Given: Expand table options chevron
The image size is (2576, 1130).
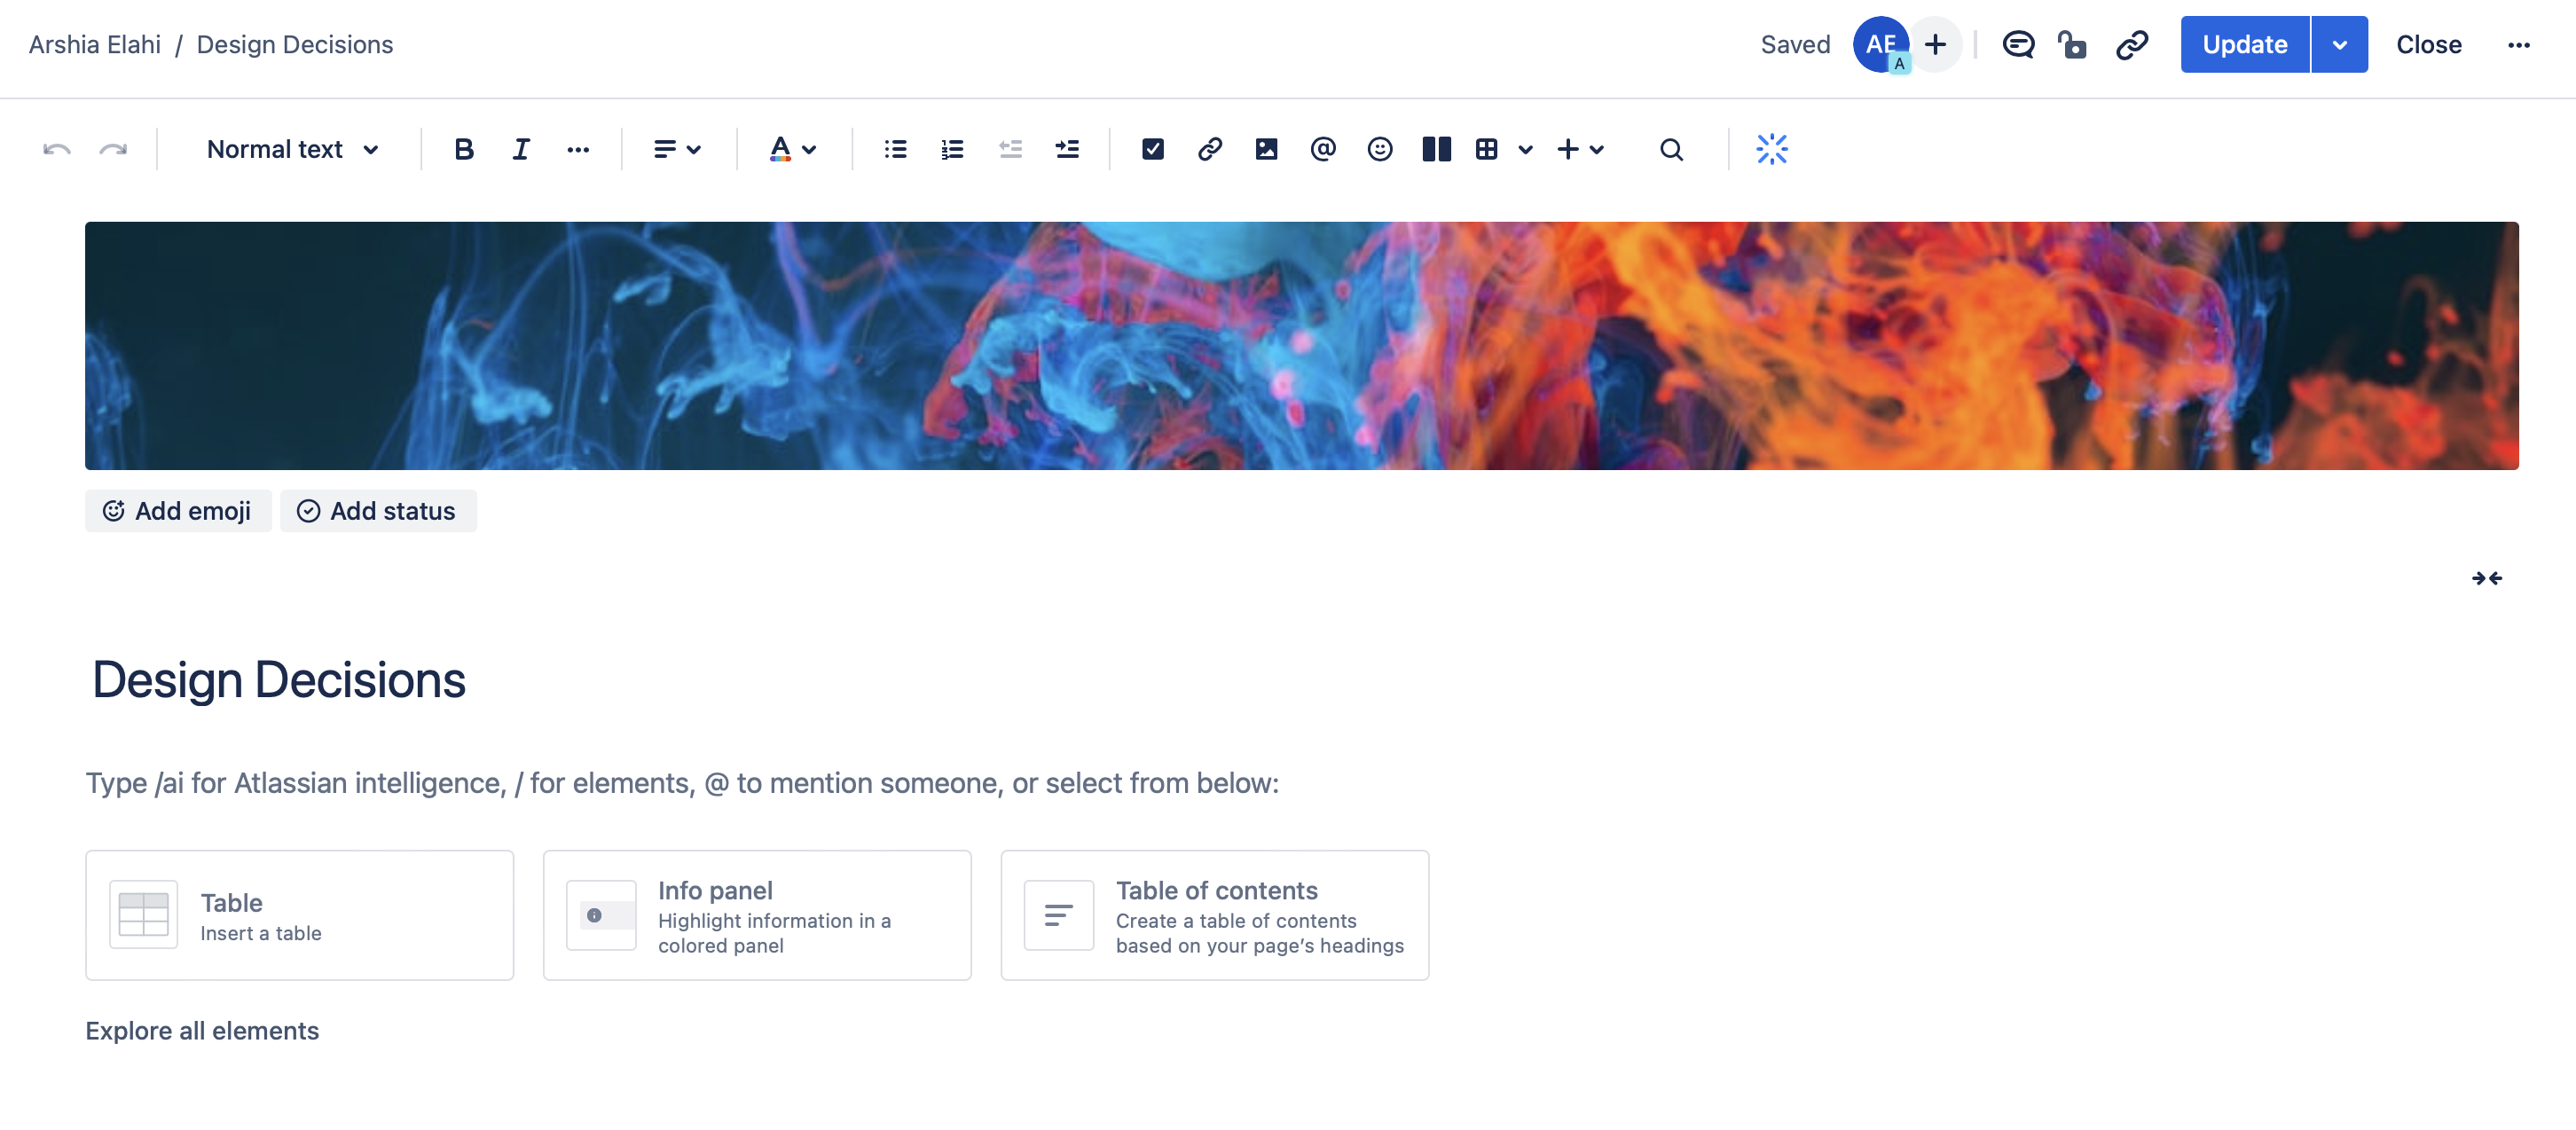Looking at the screenshot, I should point(1525,150).
